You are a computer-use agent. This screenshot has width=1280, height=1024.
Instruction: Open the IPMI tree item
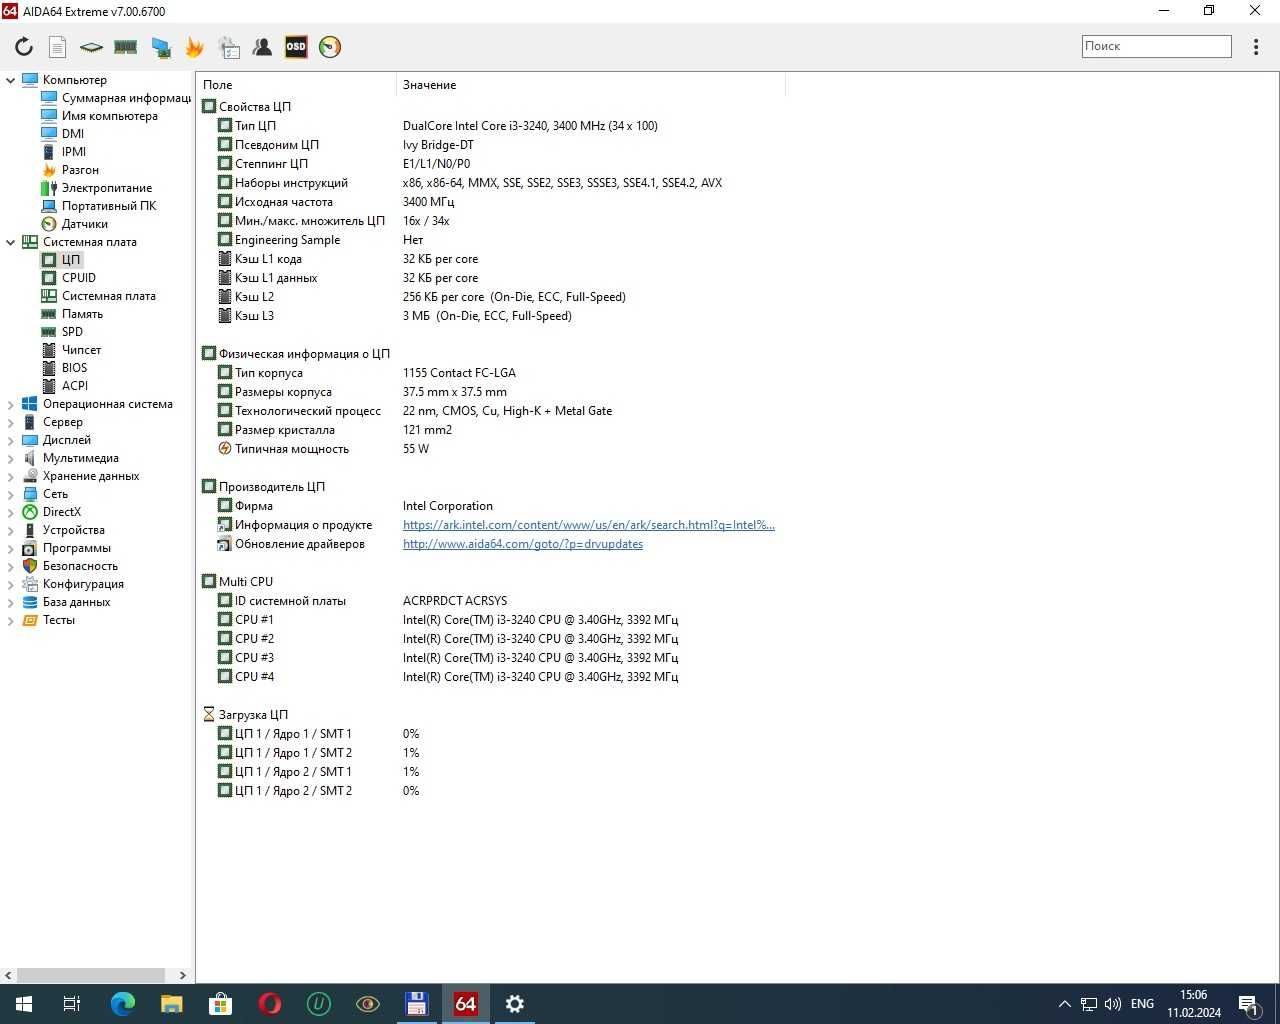click(x=74, y=152)
